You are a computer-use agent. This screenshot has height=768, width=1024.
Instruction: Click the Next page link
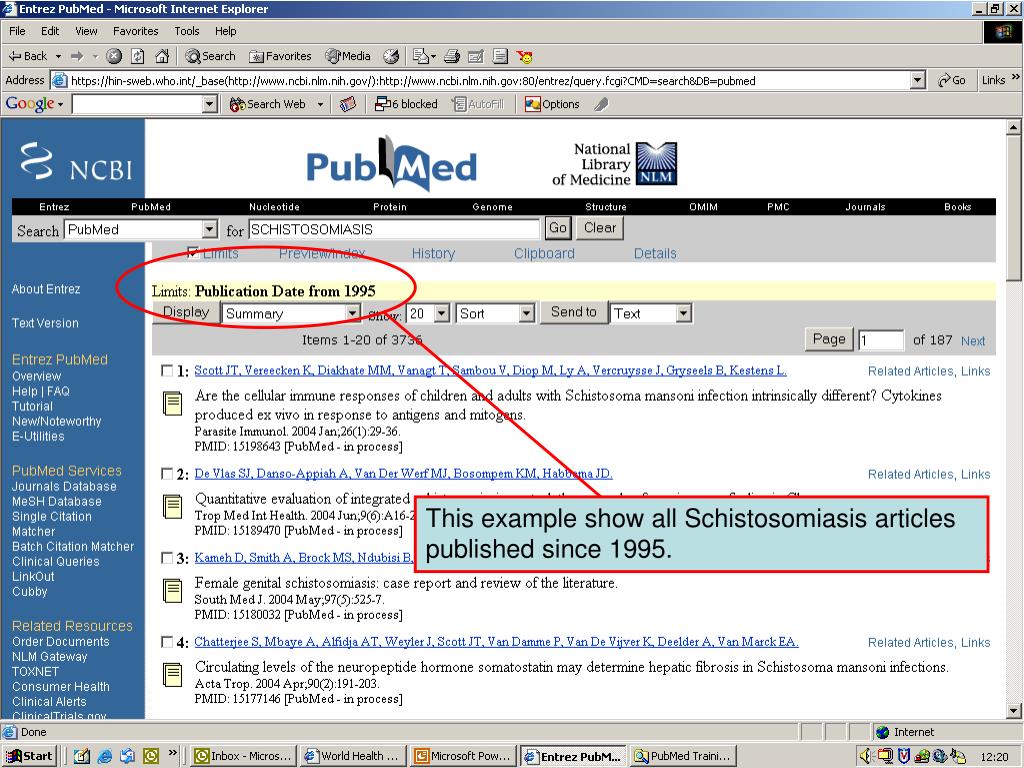click(972, 341)
